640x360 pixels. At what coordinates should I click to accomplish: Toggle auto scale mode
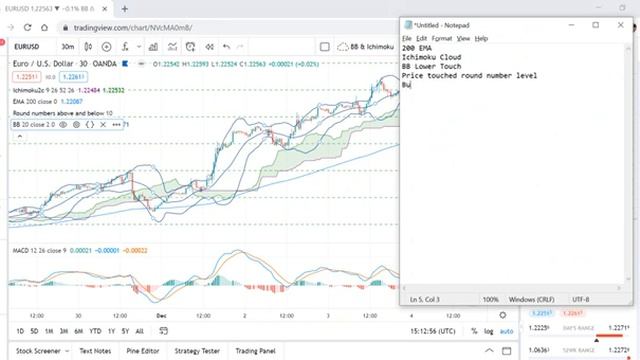coord(507,331)
